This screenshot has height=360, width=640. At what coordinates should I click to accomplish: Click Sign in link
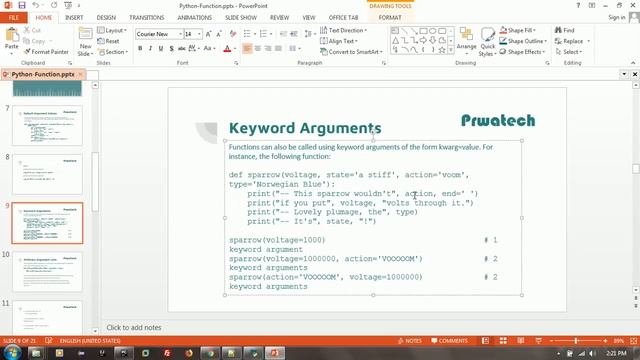coord(616,17)
